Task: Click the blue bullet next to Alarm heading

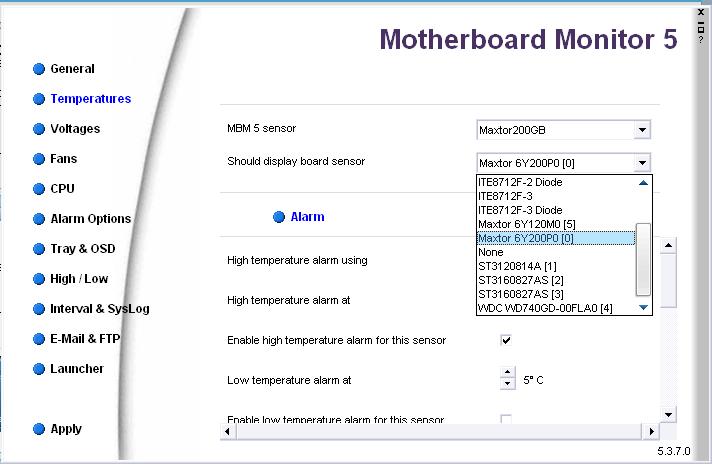Action: tap(279, 217)
